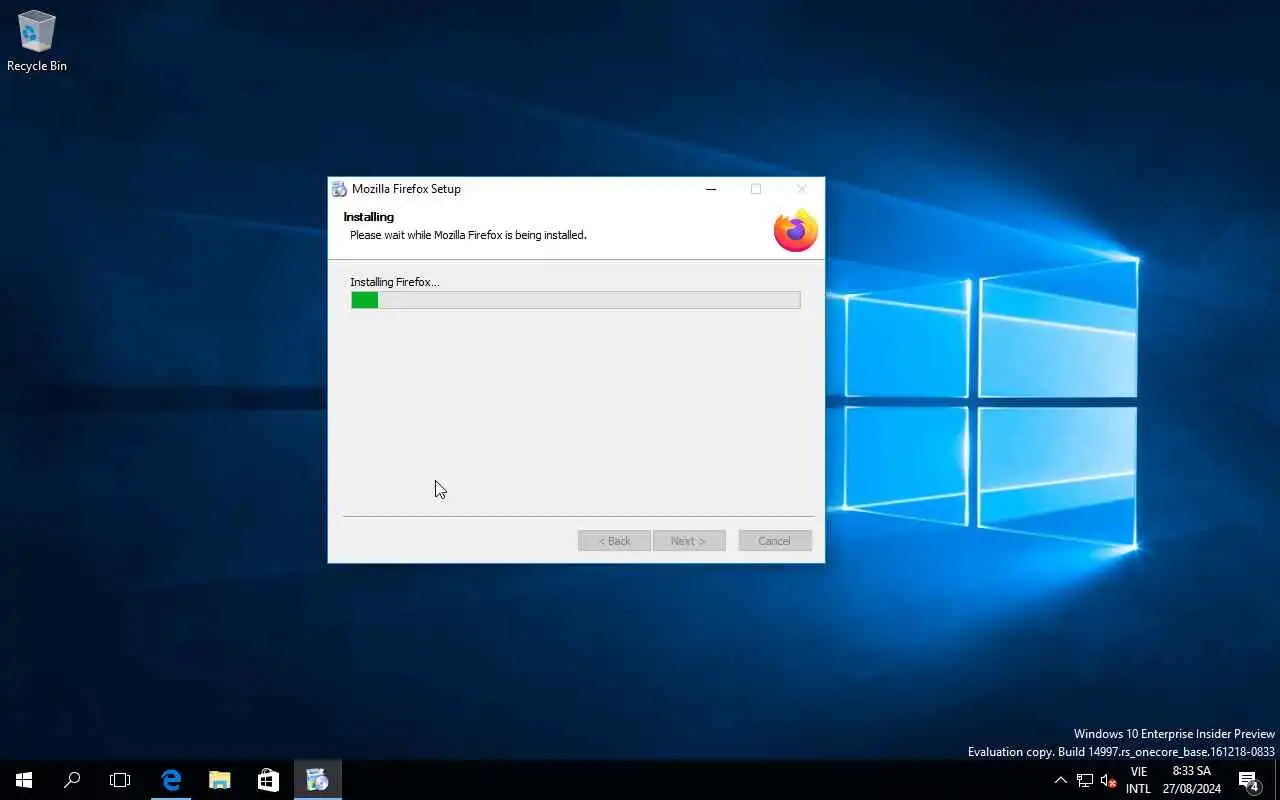Open the network status tray icon
This screenshot has width=1280, height=800.
pyautogui.click(x=1085, y=780)
